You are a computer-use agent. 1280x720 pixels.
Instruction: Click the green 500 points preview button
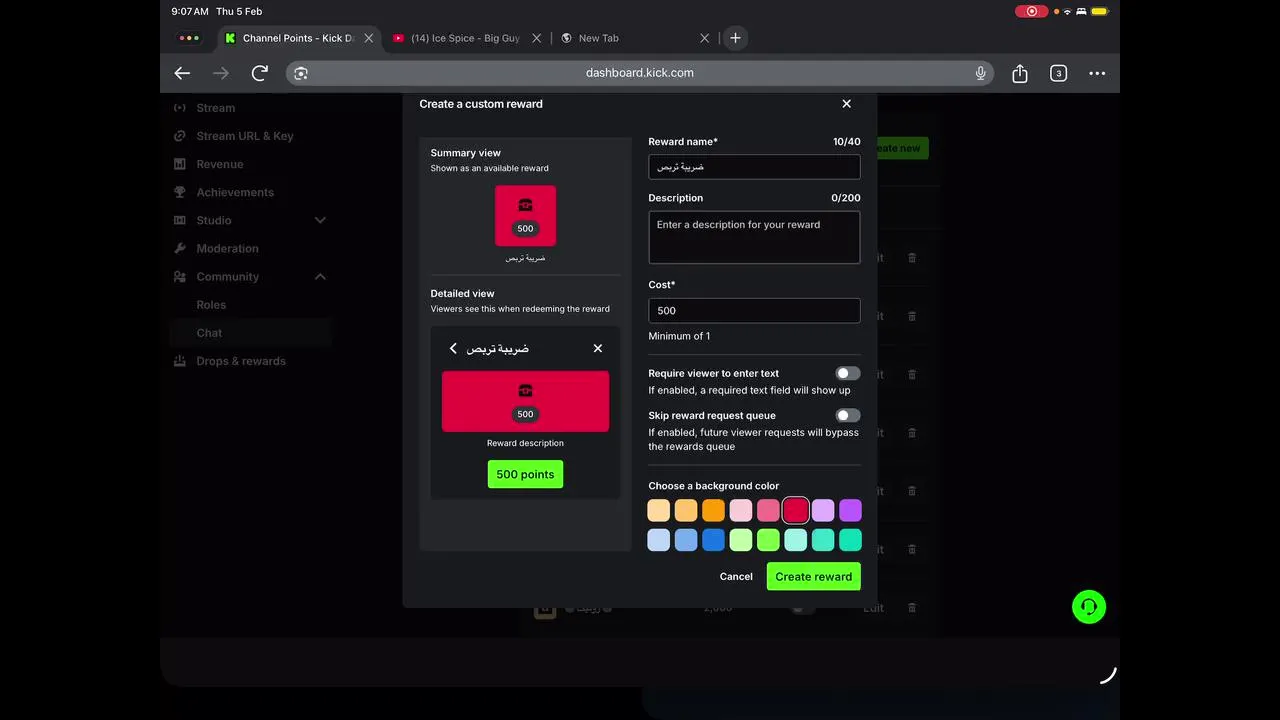(x=525, y=474)
